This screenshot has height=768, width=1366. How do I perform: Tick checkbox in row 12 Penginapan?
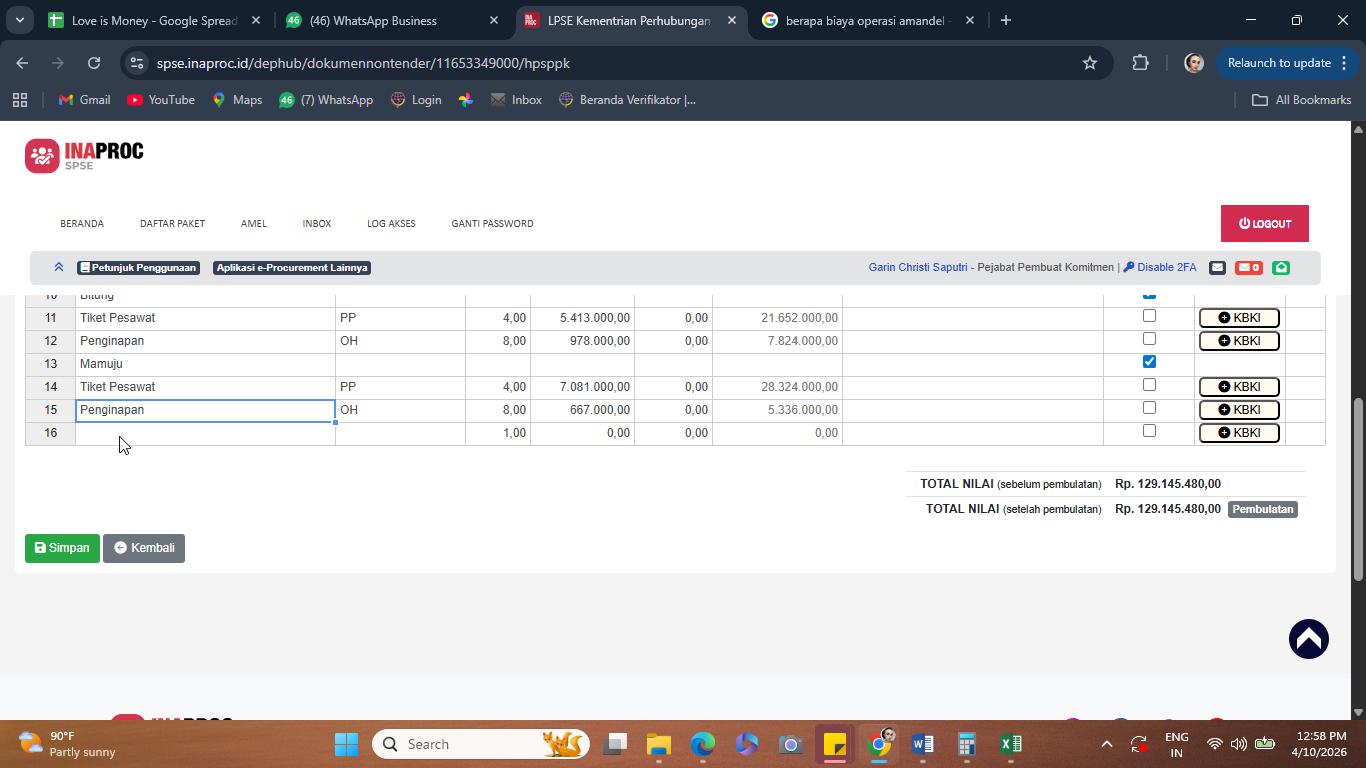[x=1149, y=339]
